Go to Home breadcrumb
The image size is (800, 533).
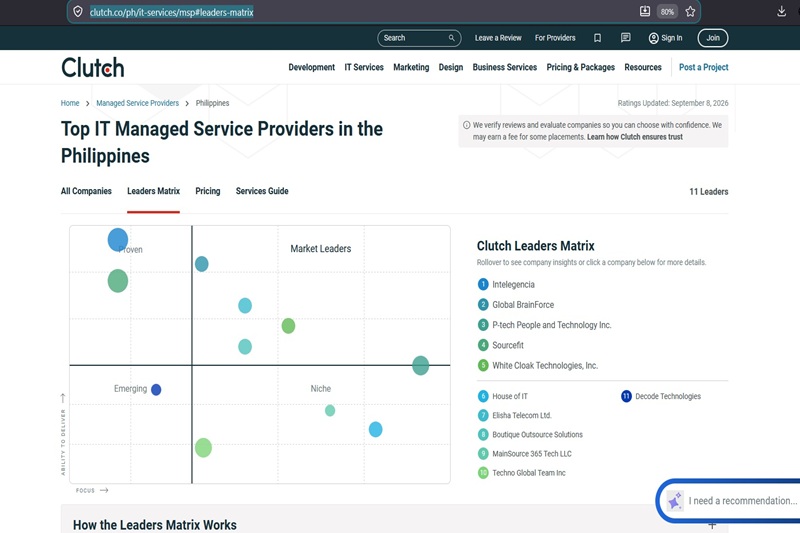[70, 103]
